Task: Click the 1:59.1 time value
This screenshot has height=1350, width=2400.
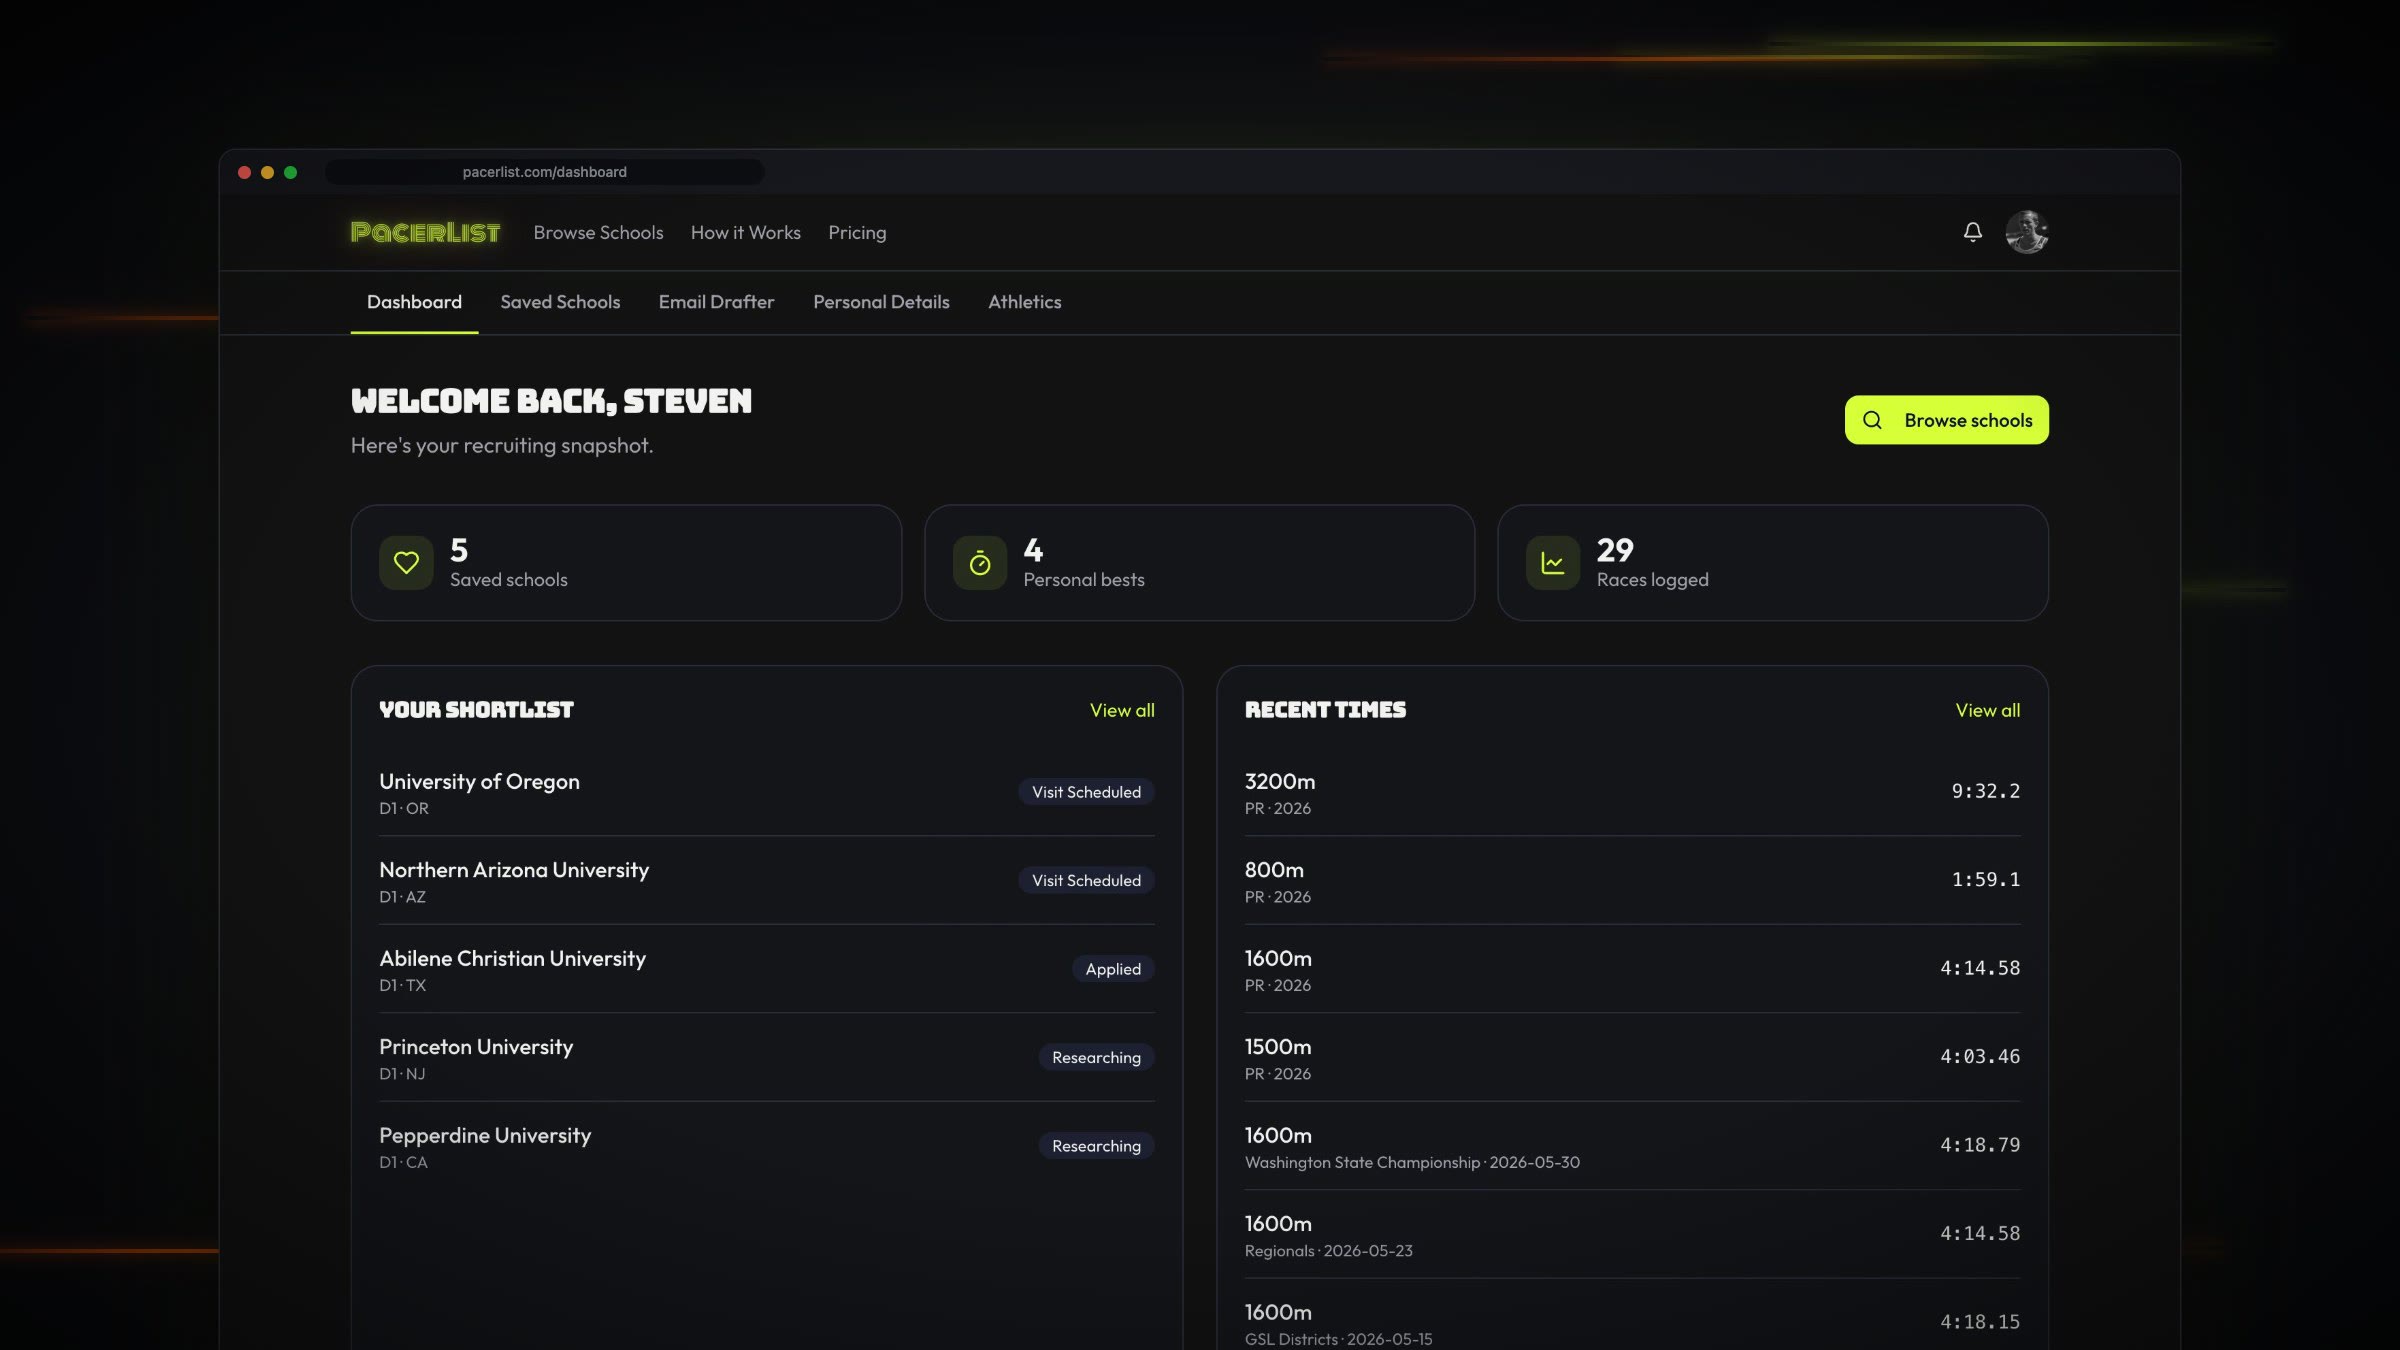Action: 1985,880
